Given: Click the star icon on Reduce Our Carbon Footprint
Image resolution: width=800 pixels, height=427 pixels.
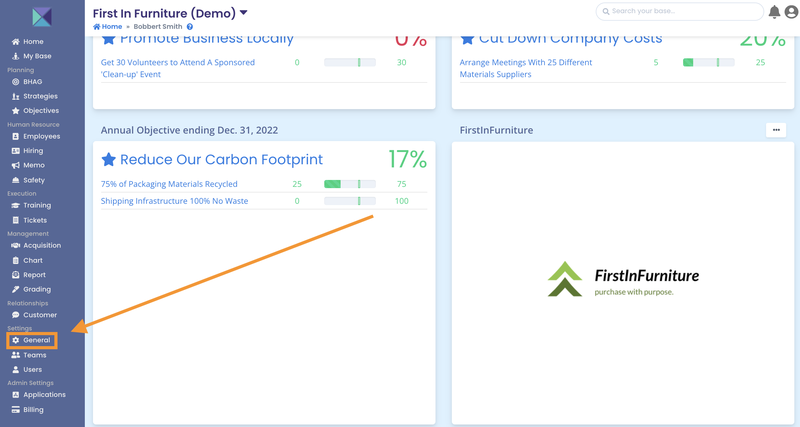Looking at the screenshot, I should pos(109,160).
